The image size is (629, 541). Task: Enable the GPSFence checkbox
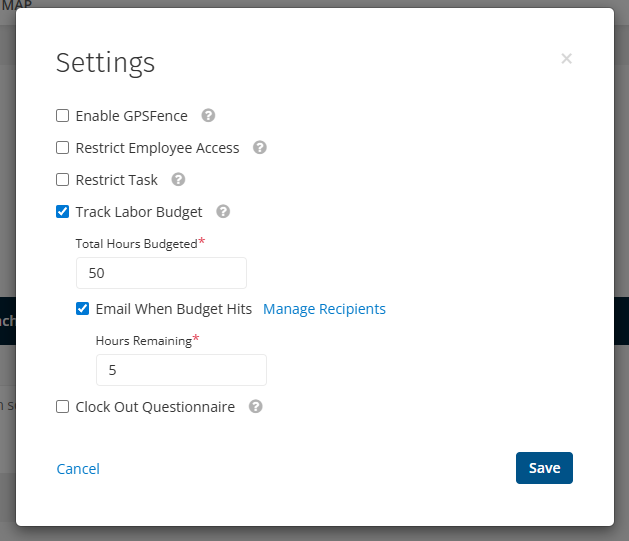coord(63,116)
